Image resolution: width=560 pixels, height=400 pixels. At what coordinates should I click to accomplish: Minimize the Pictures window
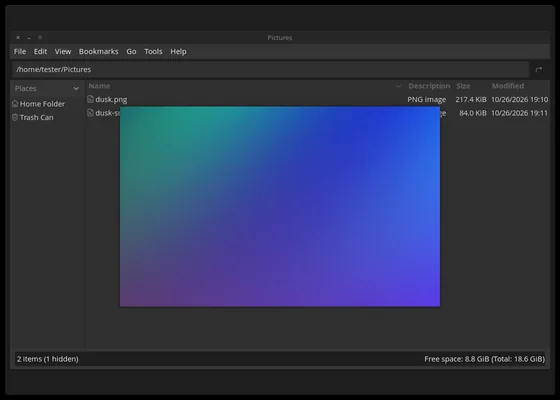(x=29, y=38)
